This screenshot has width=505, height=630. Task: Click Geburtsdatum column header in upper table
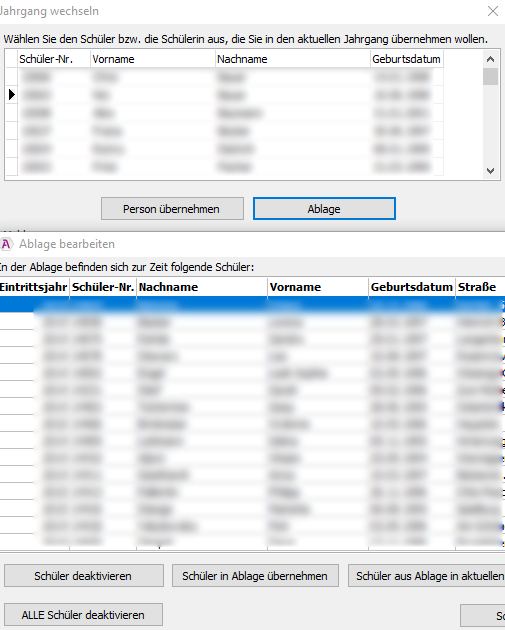[x=407, y=59]
